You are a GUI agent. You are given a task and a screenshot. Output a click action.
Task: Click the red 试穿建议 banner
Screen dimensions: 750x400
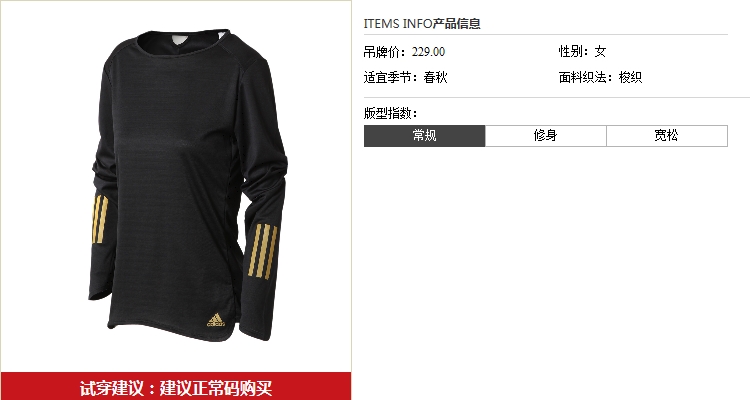[176, 386]
